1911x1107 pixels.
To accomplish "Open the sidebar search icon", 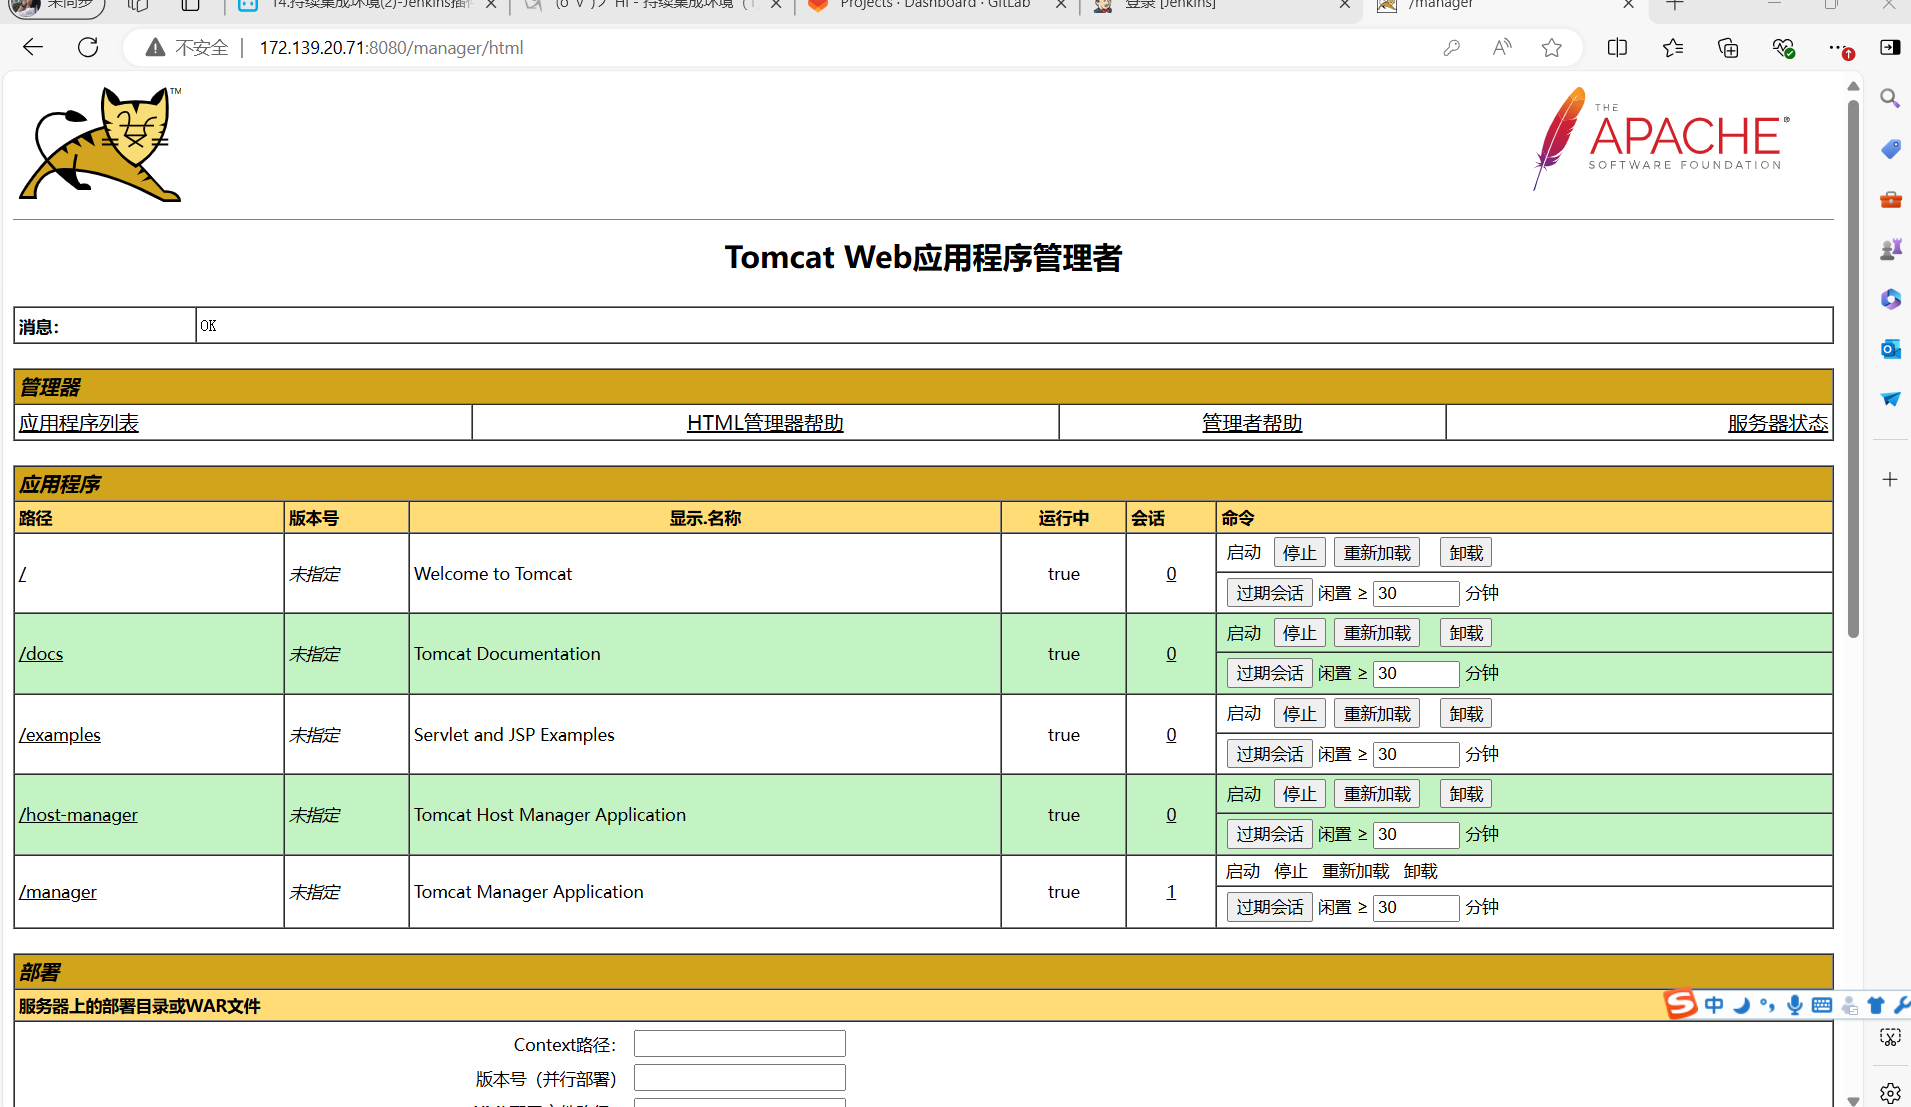I will click(x=1890, y=98).
